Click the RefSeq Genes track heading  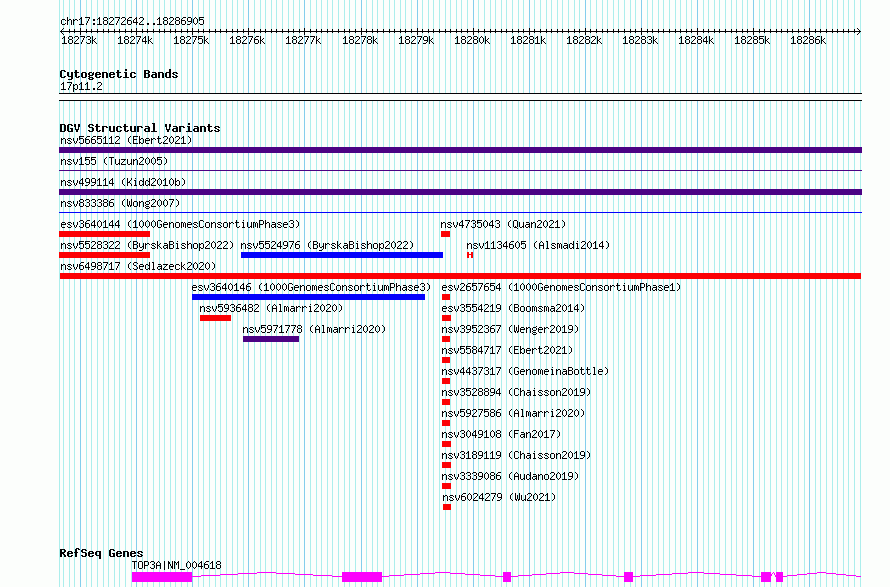(101, 554)
